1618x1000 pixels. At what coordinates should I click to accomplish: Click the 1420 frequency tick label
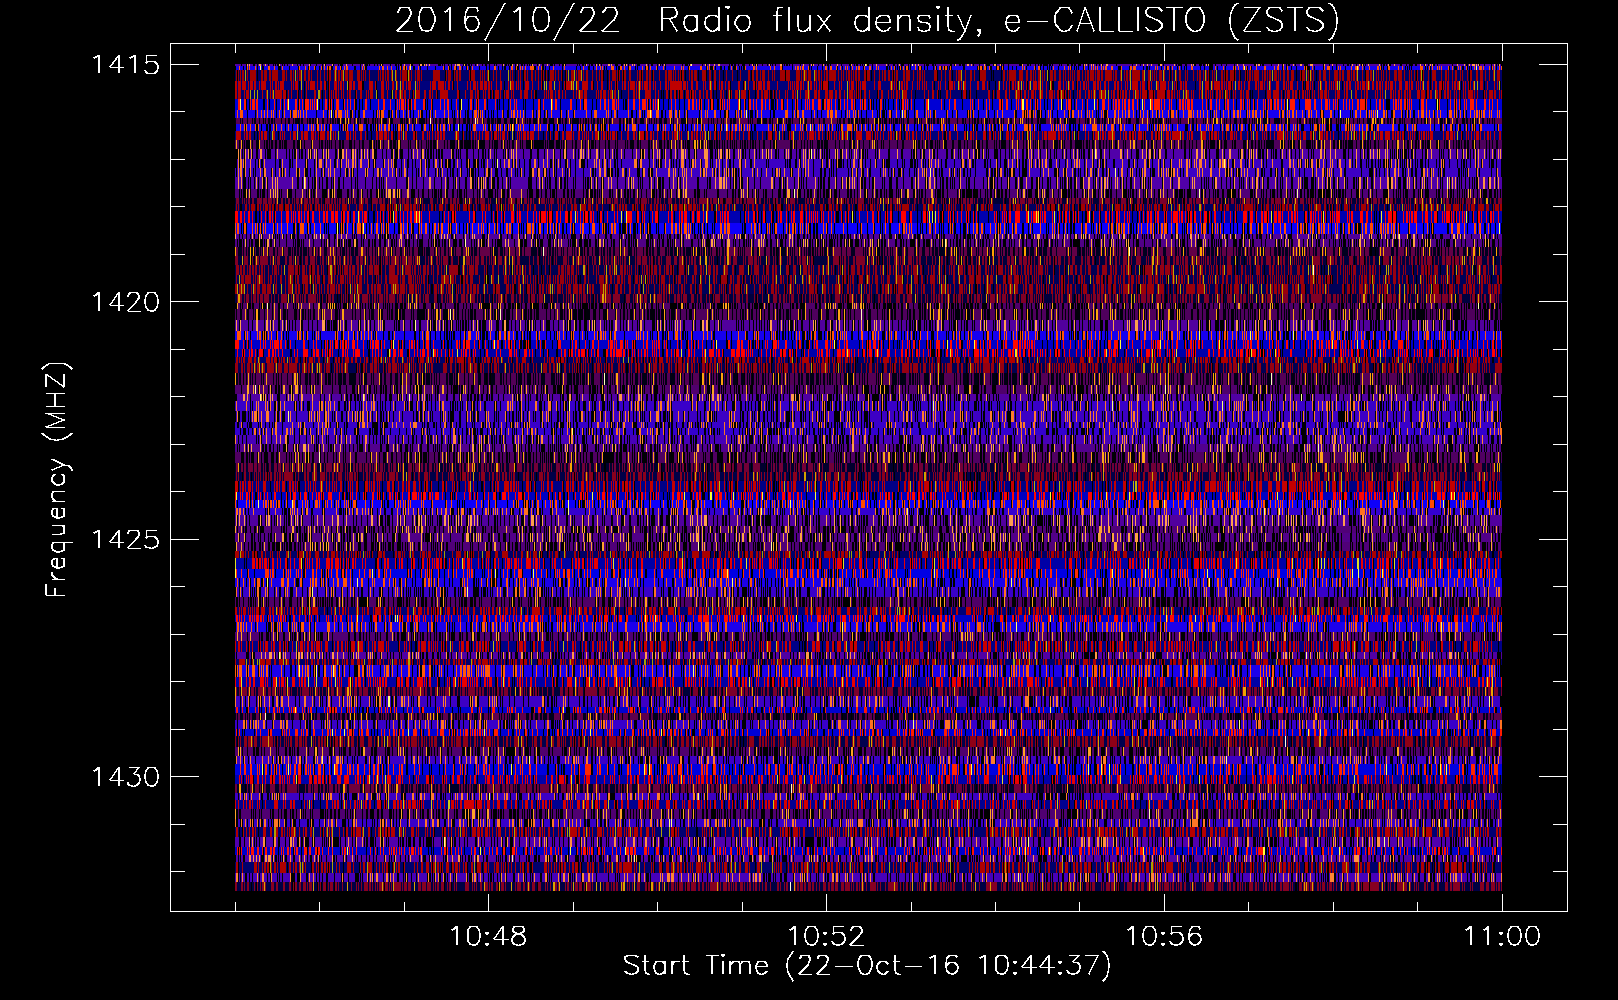(125, 302)
